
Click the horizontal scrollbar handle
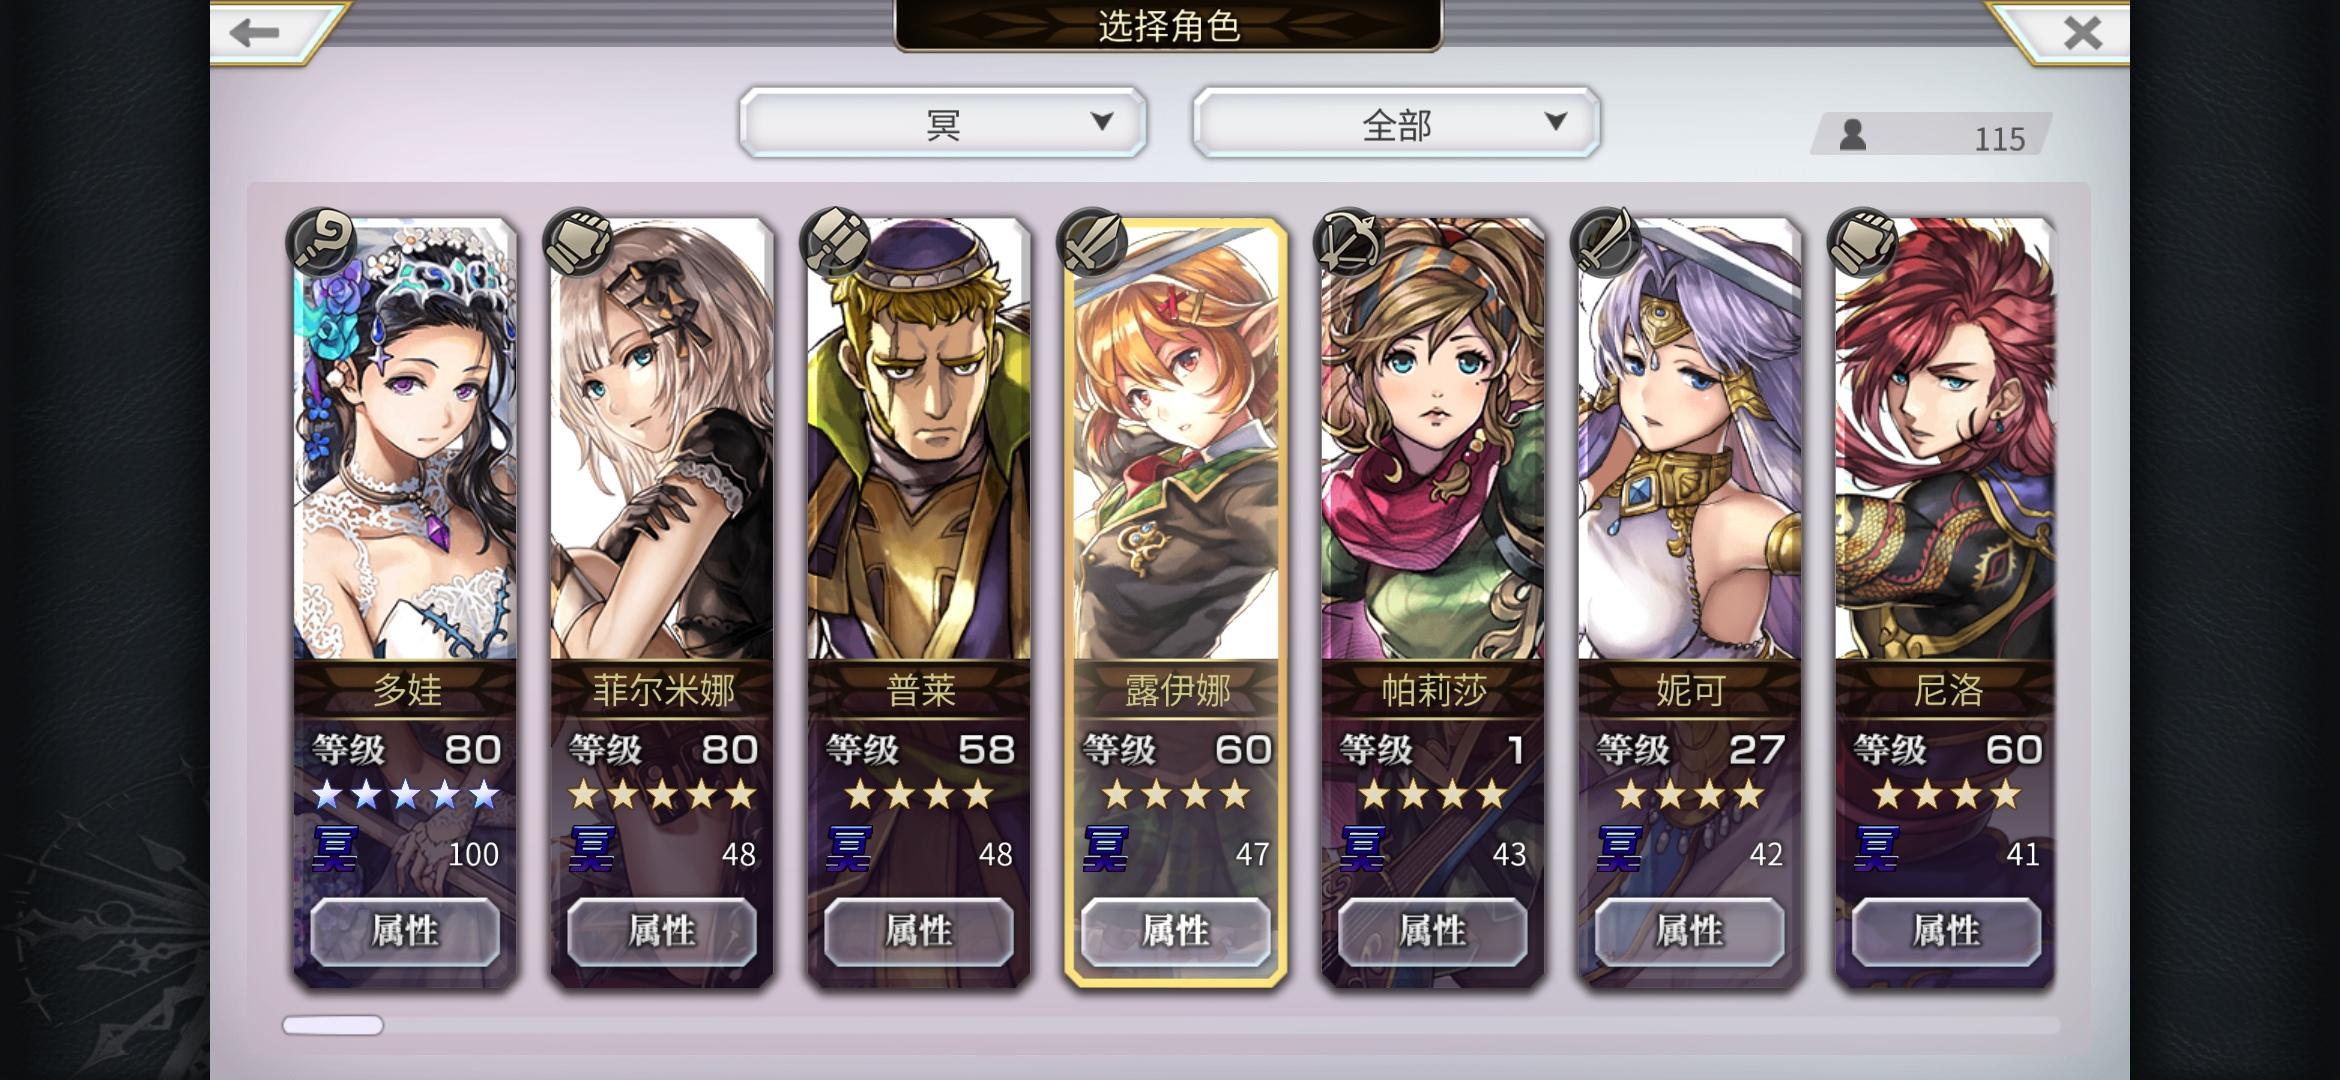click(x=333, y=1025)
